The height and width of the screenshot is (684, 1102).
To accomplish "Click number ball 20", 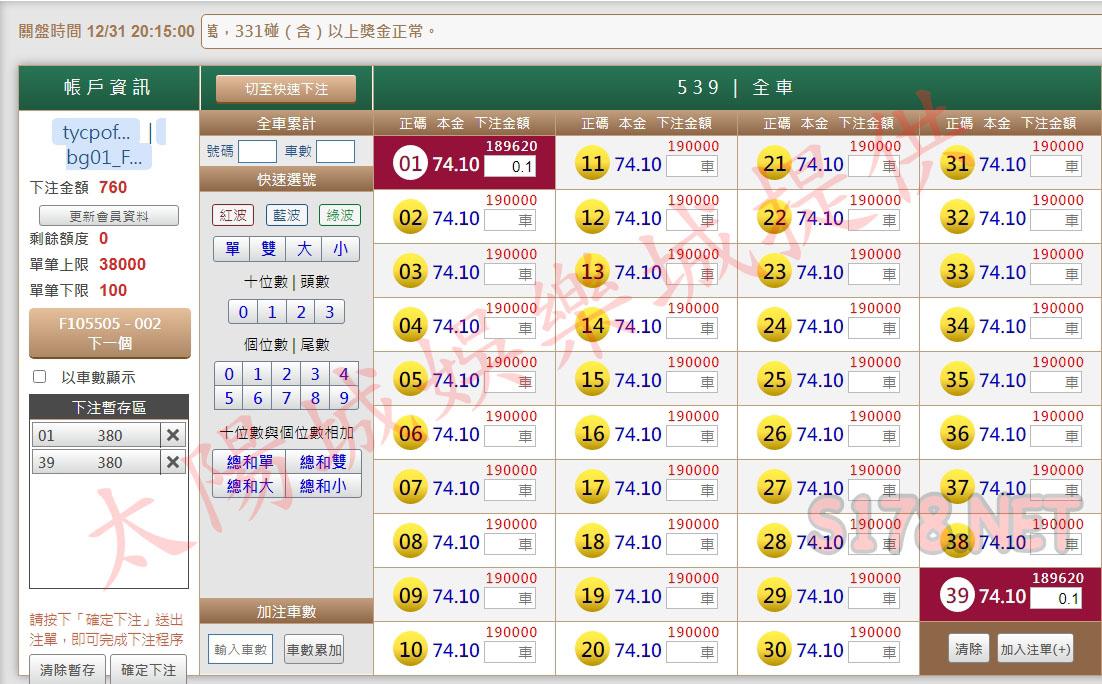I will point(592,650).
